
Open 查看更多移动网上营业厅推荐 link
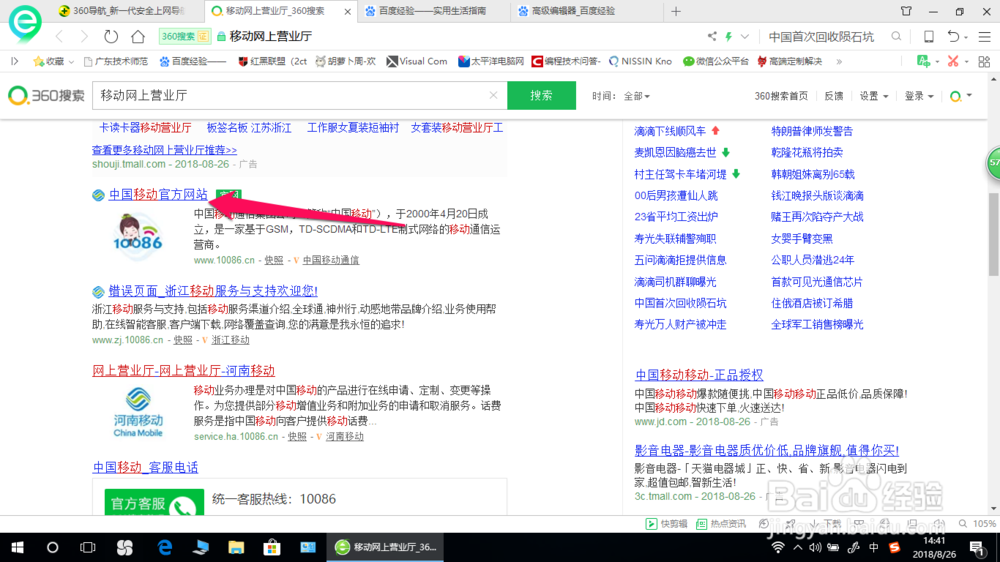pyautogui.click(x=165, y=150)
